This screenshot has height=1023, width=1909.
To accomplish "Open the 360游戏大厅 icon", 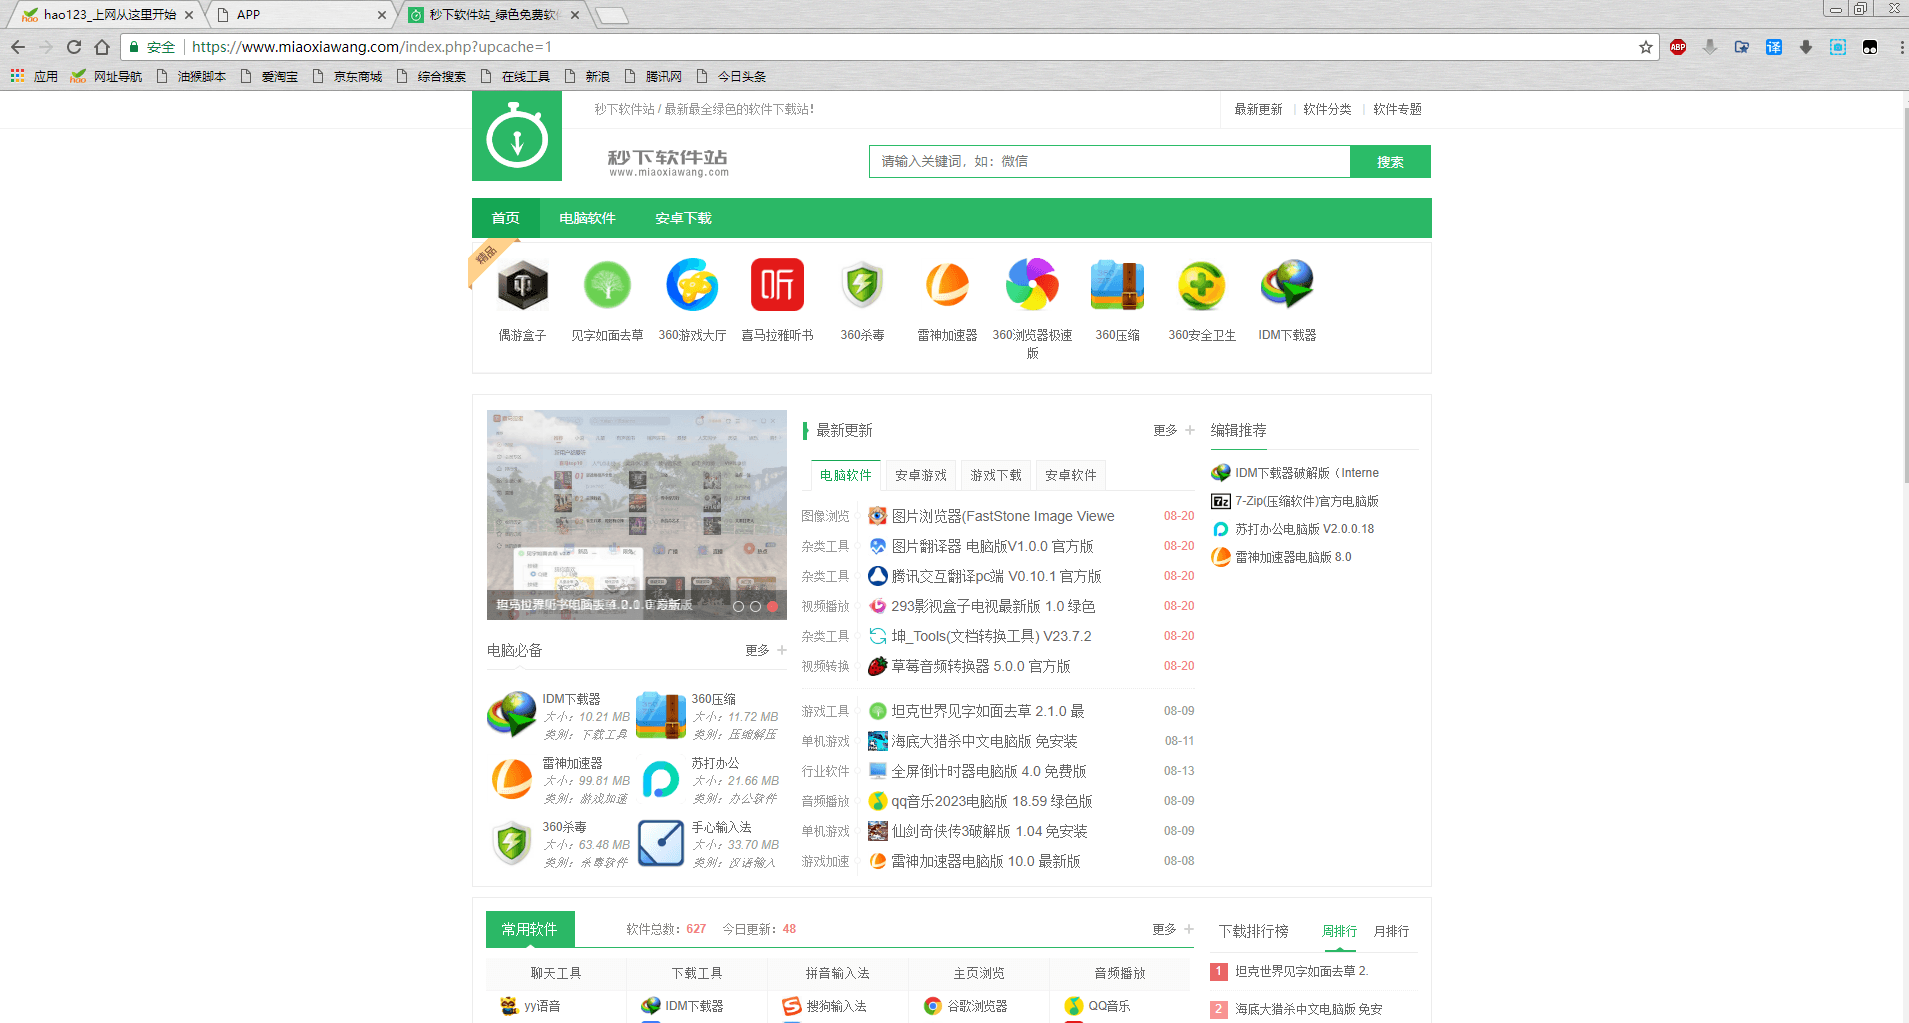I will click(692, 286).
